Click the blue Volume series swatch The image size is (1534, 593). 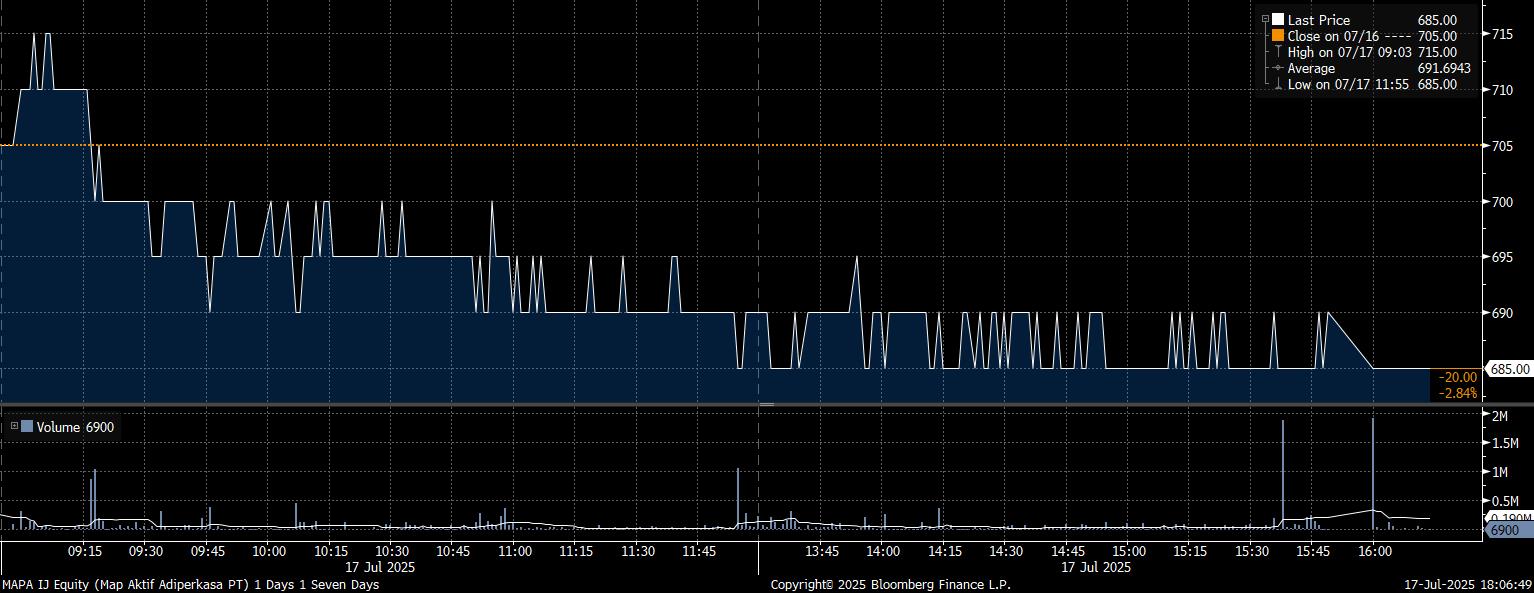tap(27, 427)
